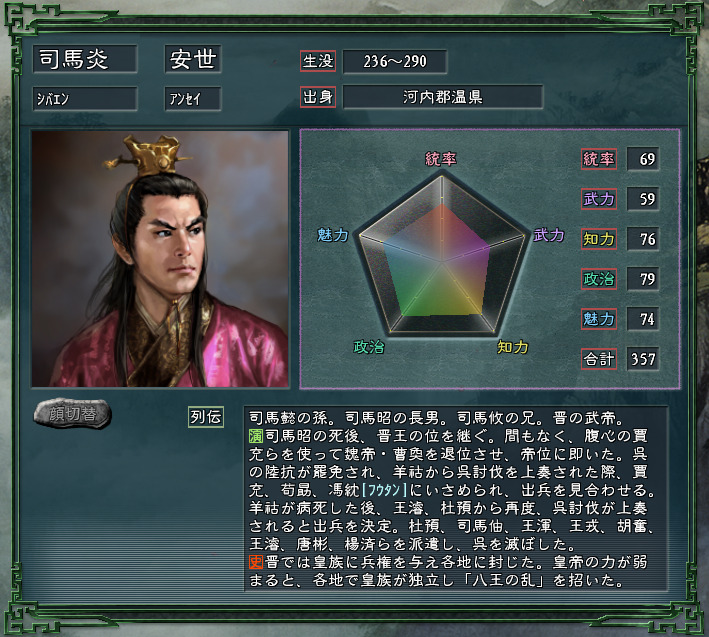The image size is (709, 637).
Task: Click the pentagon radar chart center
Action: (442, 261)
